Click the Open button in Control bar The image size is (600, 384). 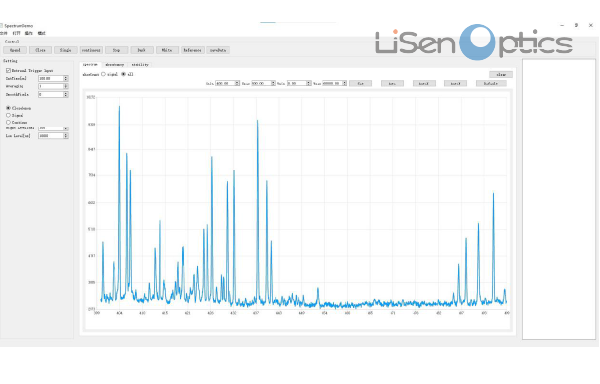pyautogui.click(x=15, y=50)
